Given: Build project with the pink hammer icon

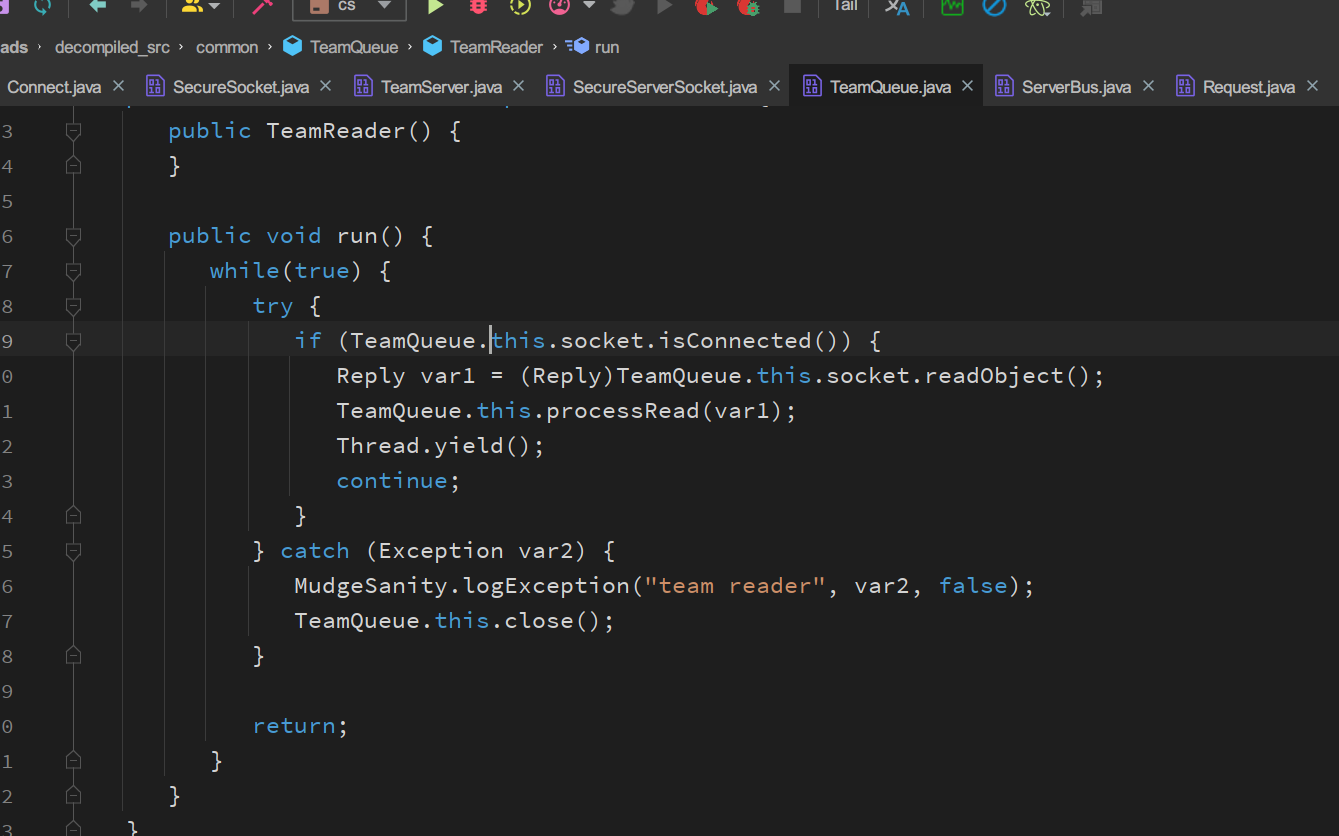Looking at the screenshot, I should click(262, 6).
